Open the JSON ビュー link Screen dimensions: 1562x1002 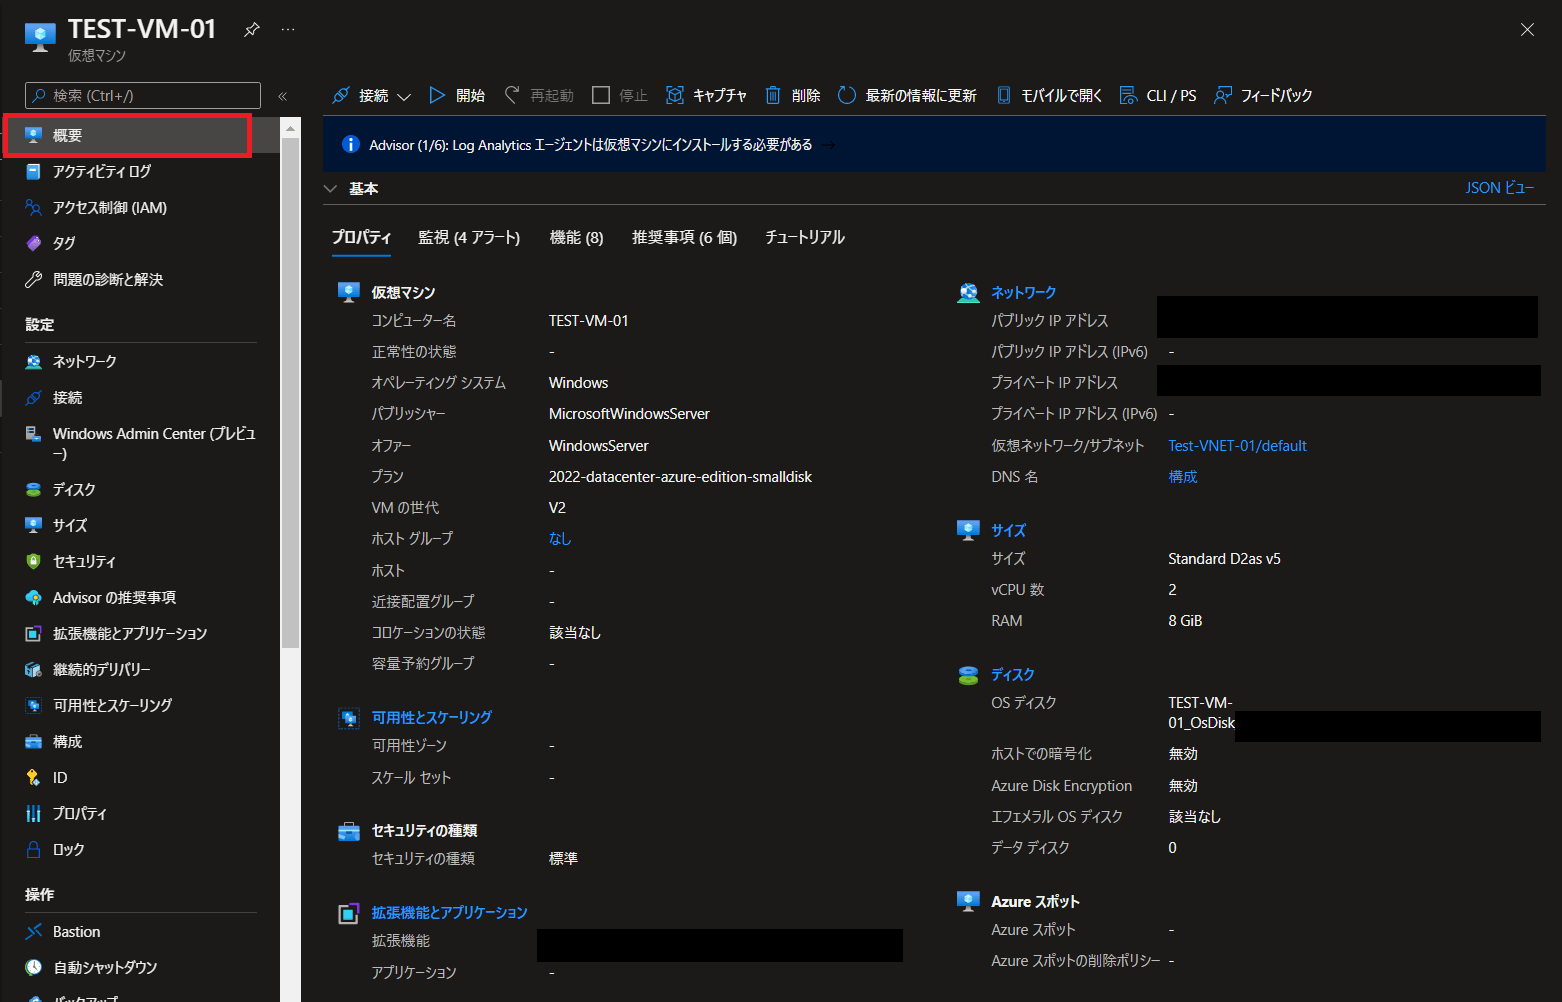(1499, 188)
